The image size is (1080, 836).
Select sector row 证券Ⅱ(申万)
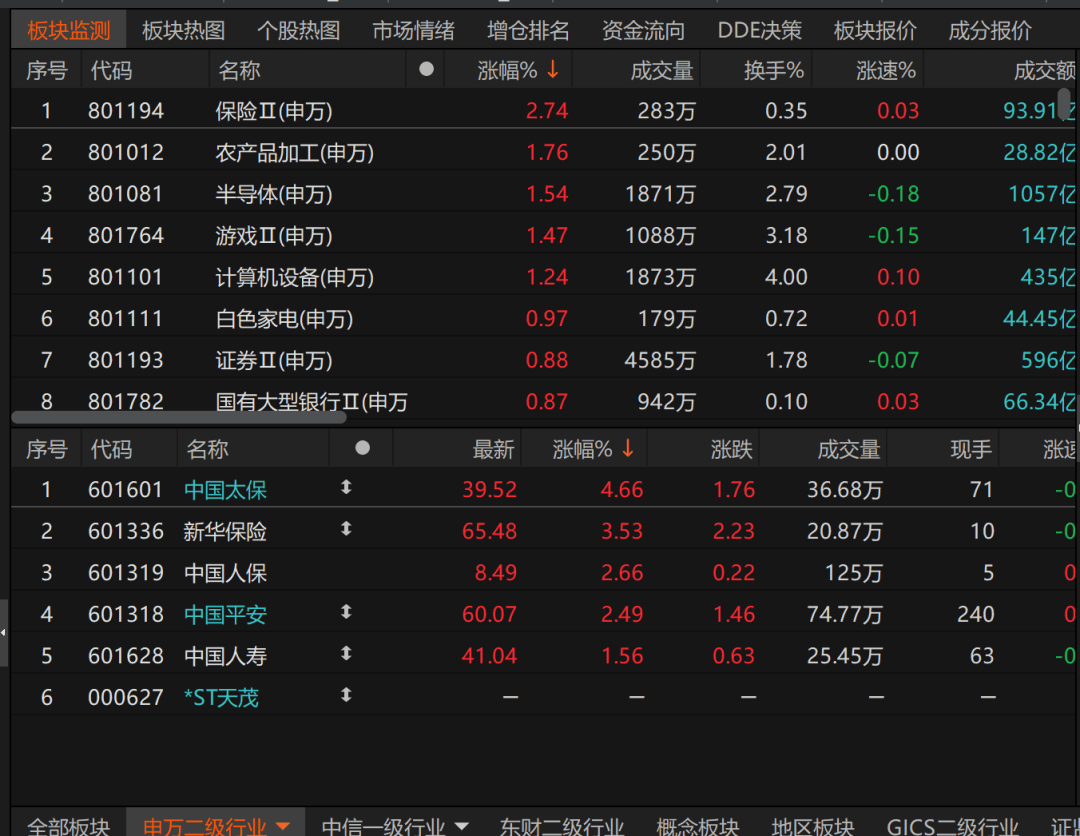pos(543,359)
